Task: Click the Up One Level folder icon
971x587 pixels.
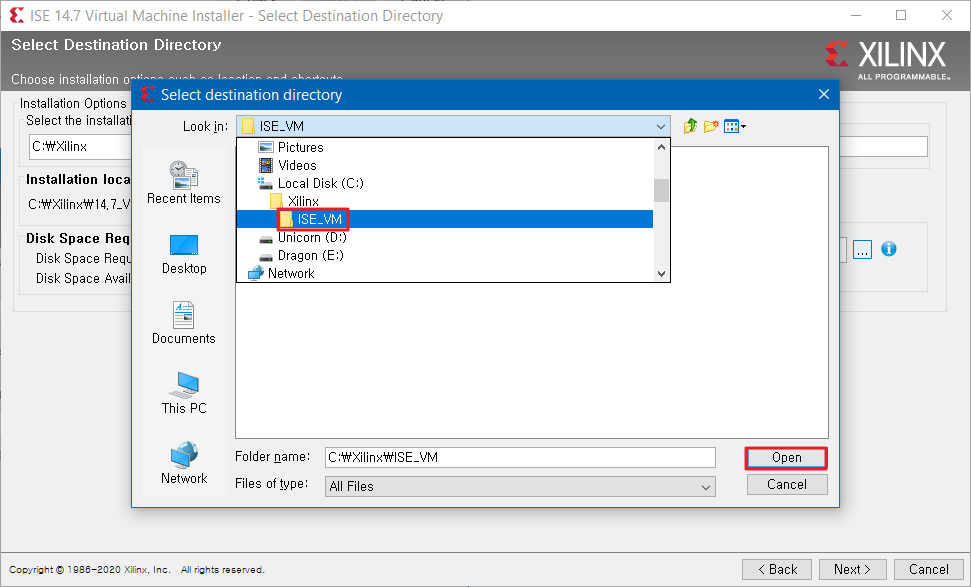Action: [690, 126]
